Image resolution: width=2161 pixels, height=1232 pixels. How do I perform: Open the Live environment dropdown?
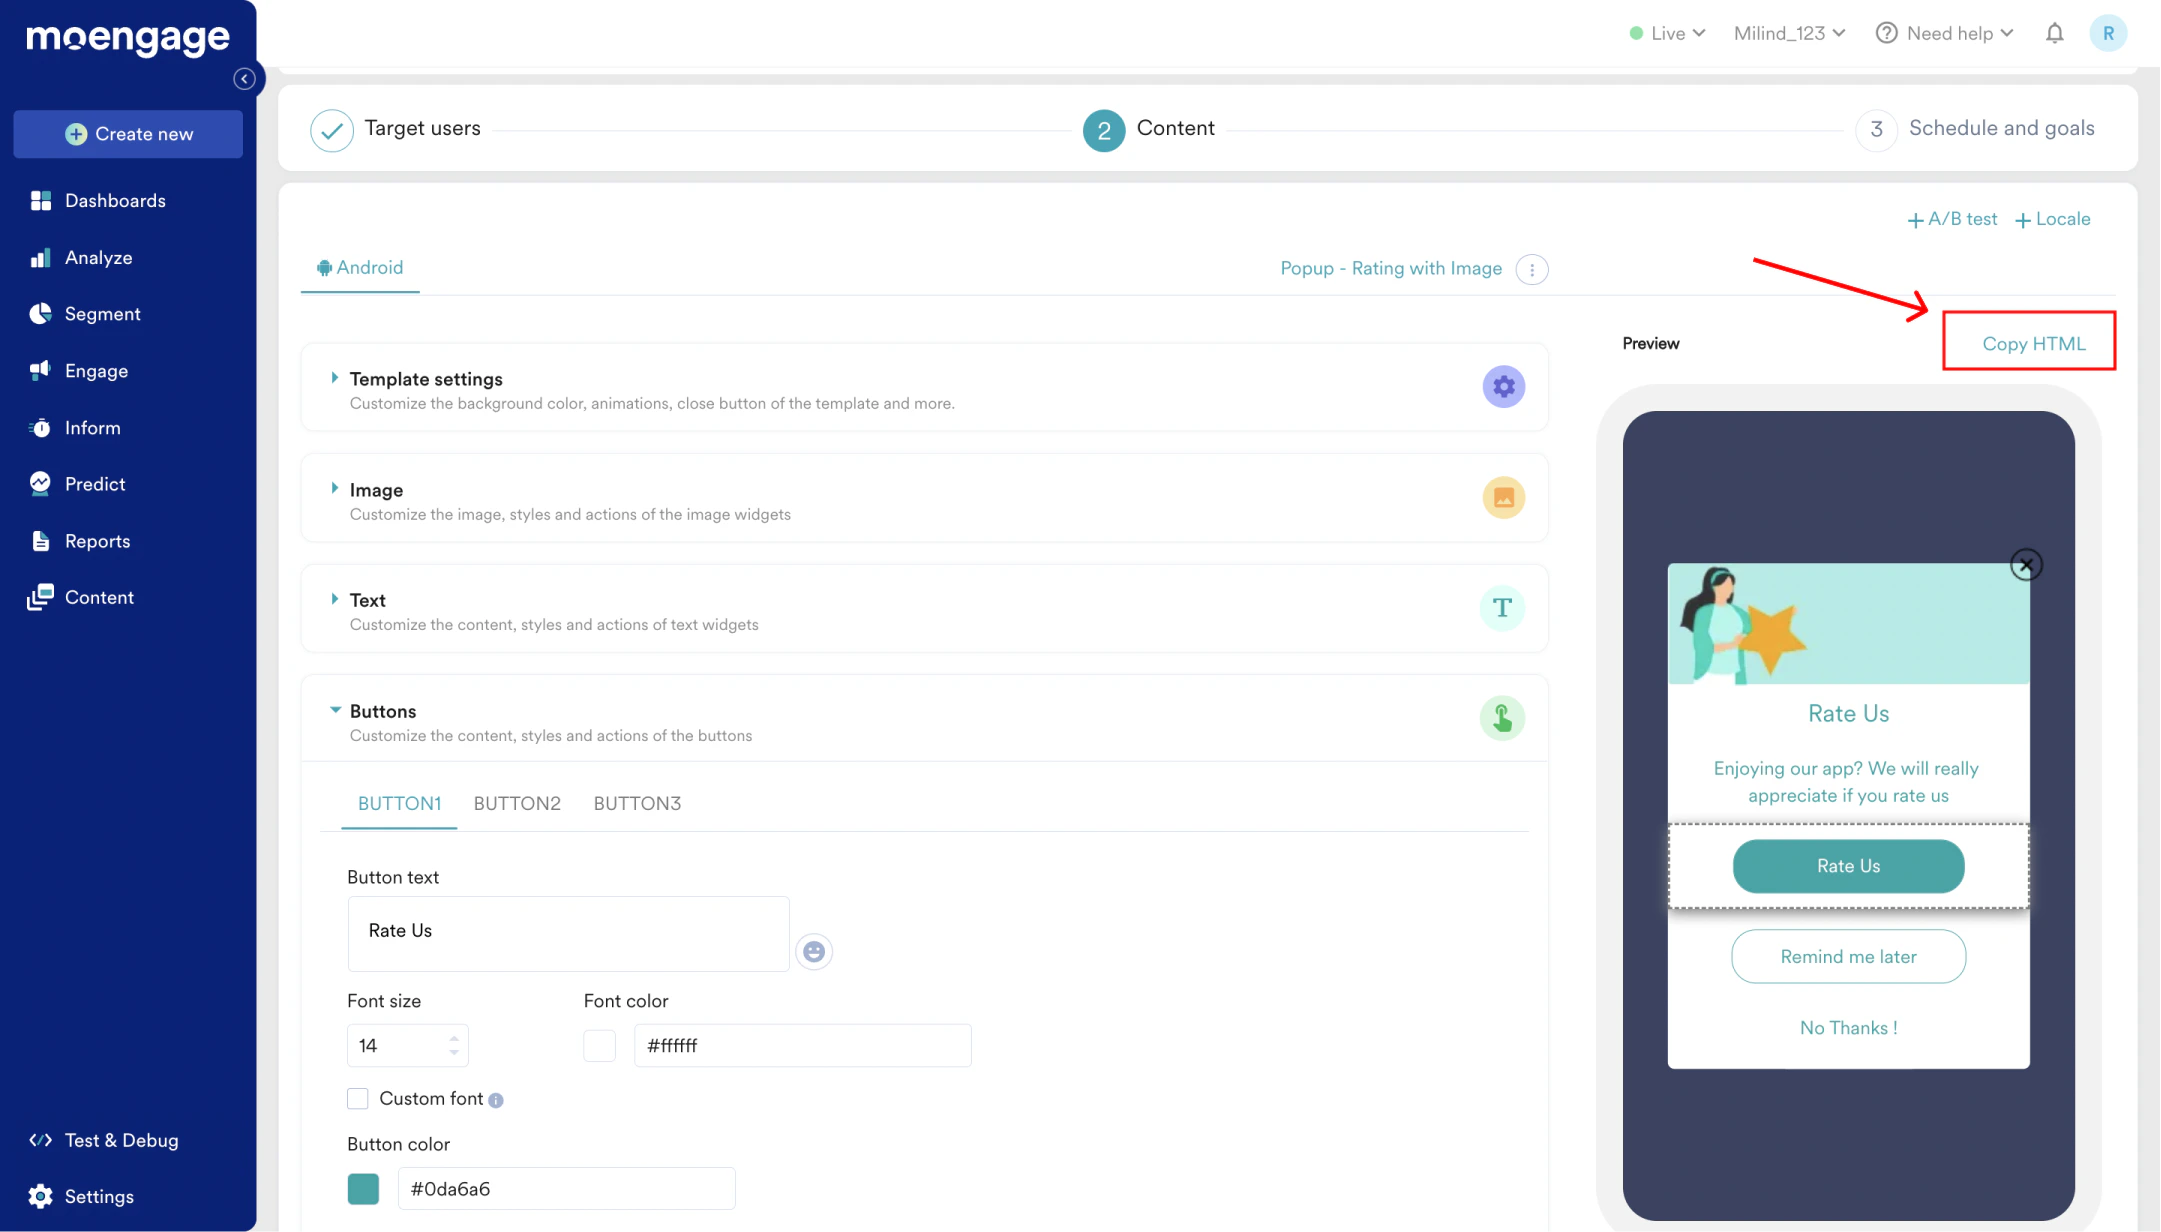[1667, 33]
